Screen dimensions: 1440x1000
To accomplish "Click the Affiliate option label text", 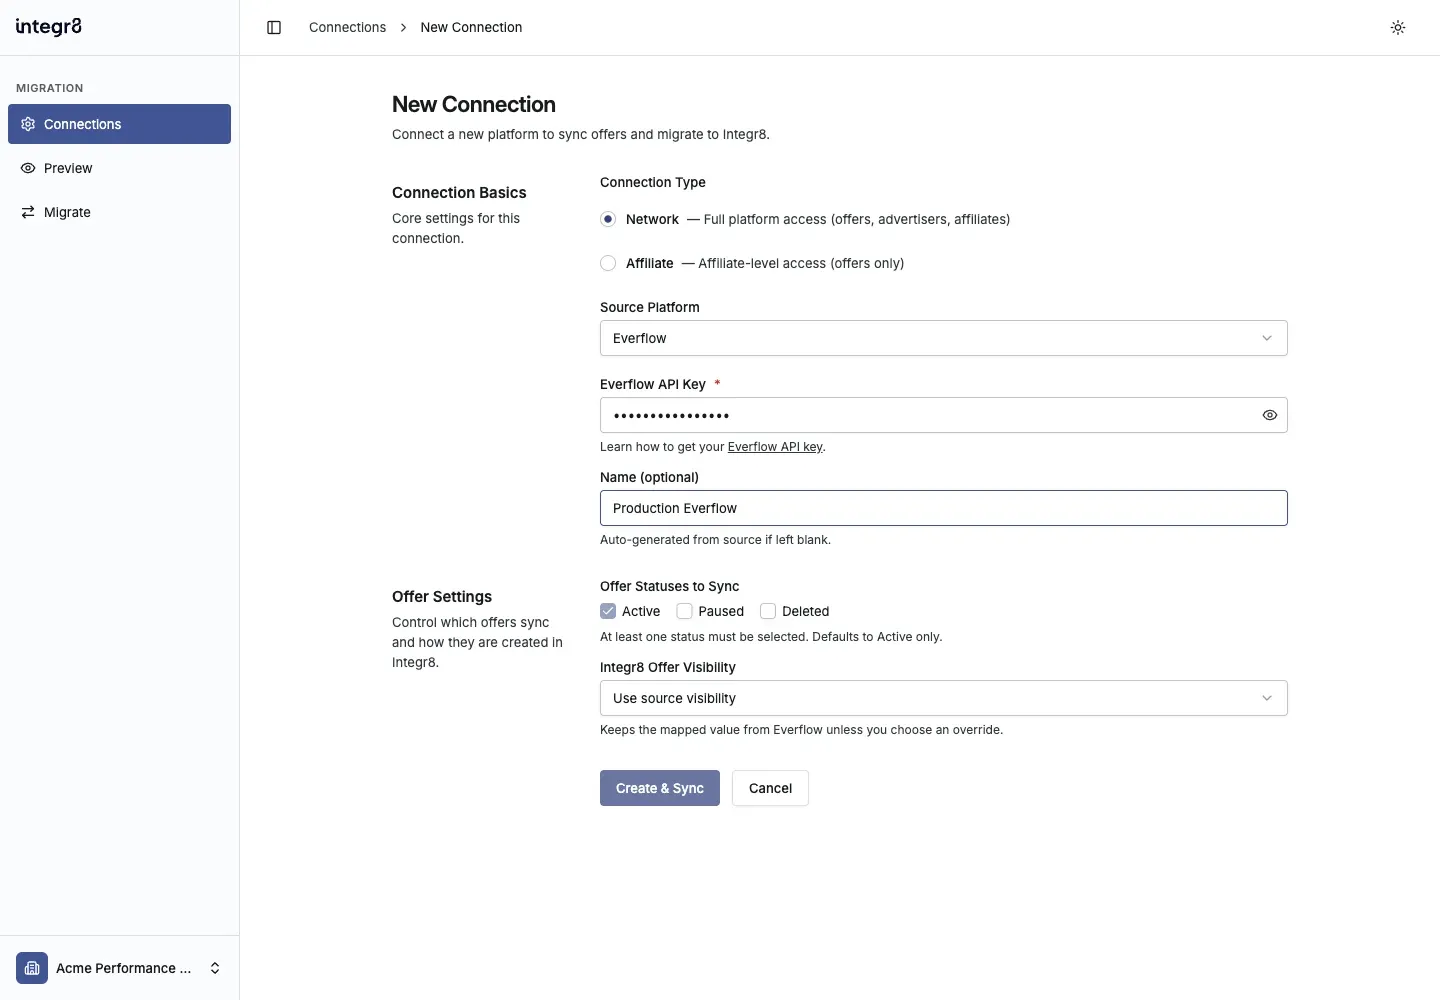I will tap(650, 263).
